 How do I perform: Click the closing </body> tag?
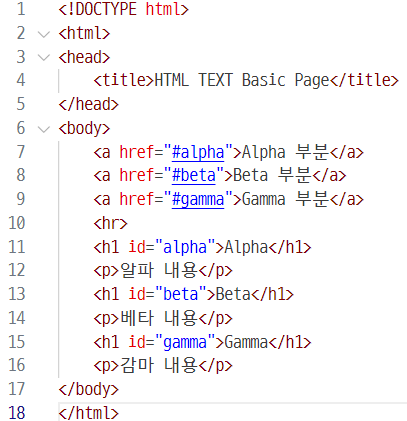[89, 390]
